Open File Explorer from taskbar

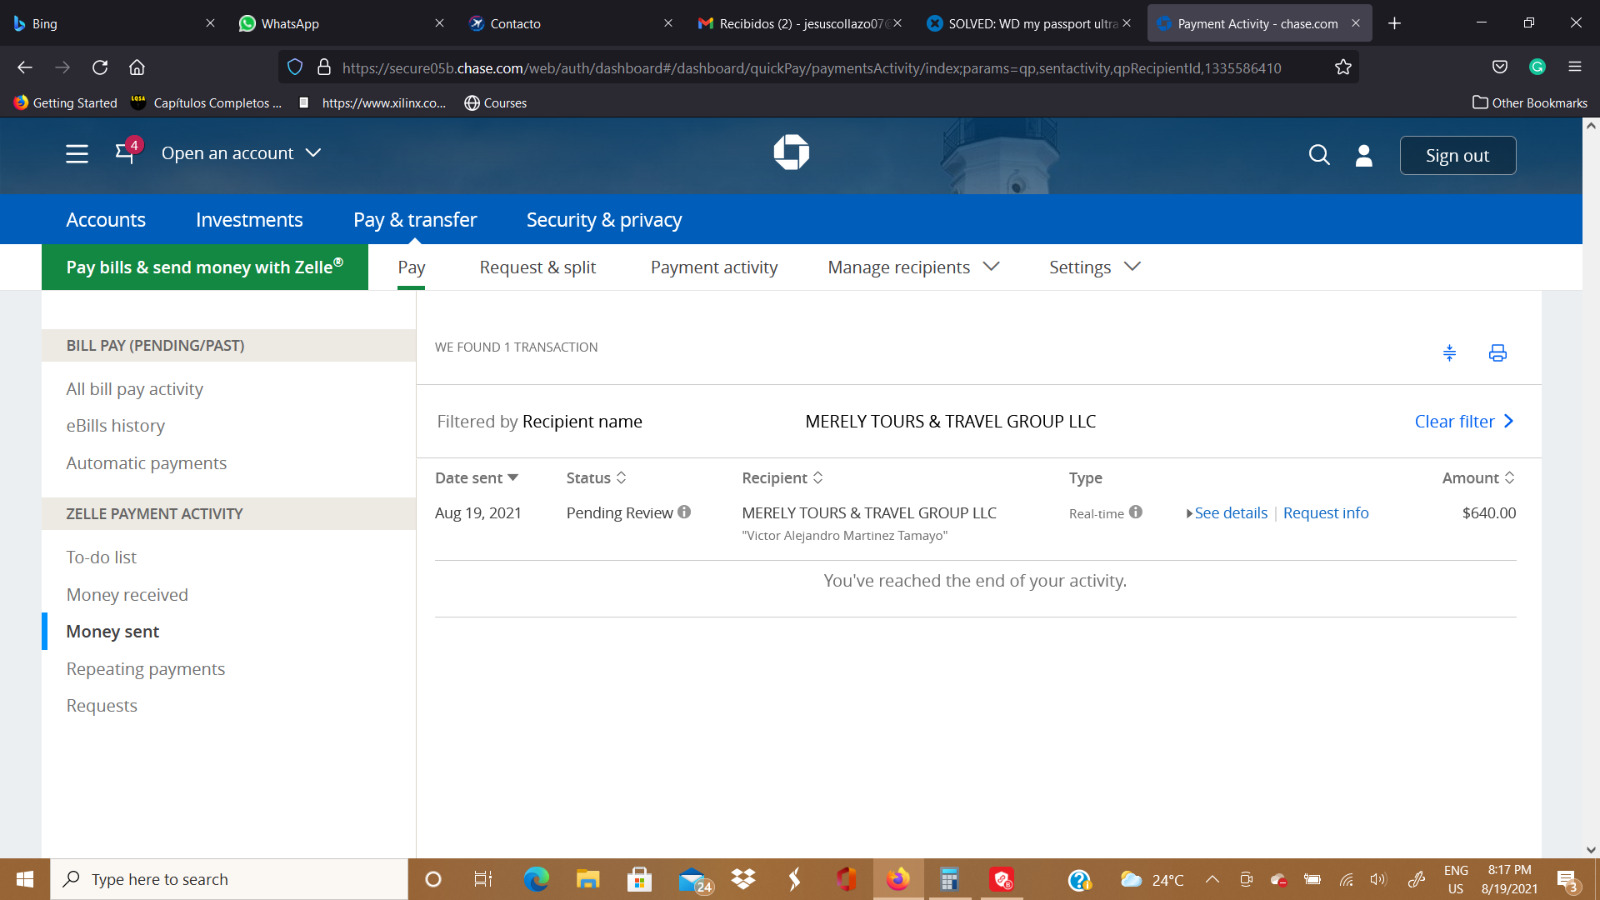[x=588, y=879]
